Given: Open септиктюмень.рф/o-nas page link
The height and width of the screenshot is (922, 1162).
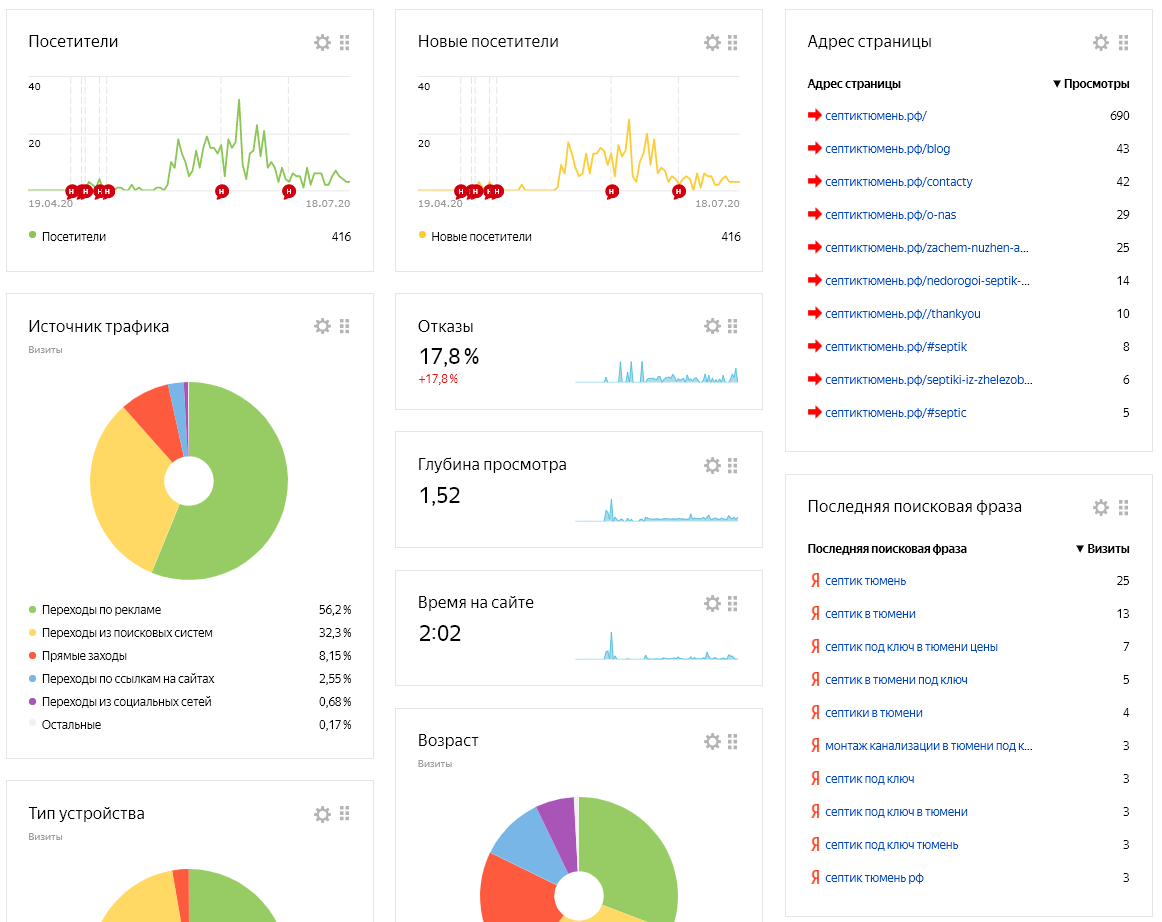Looking at the screenshot, I should pos(891,215).
